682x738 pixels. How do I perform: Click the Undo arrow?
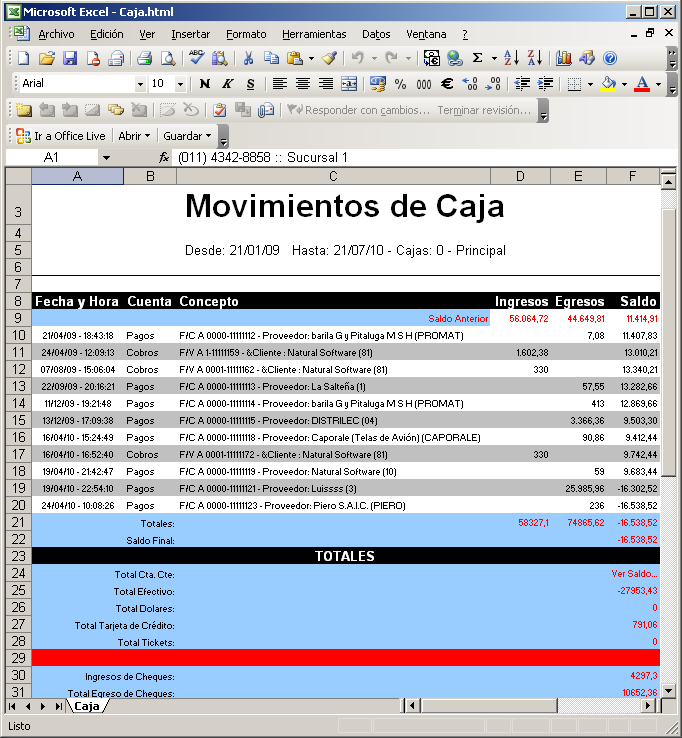(358, 58)
